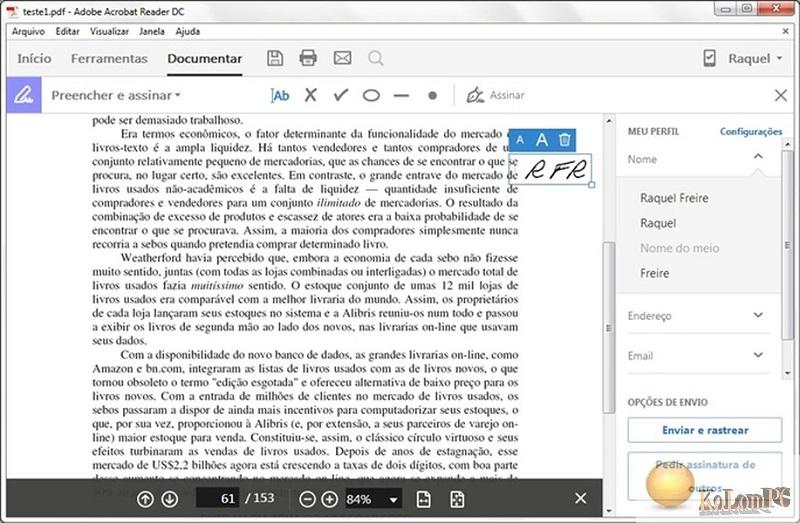This screenshot has width=800, height=523.
Task: Switch to the Início tab
Action: [34, 59]
